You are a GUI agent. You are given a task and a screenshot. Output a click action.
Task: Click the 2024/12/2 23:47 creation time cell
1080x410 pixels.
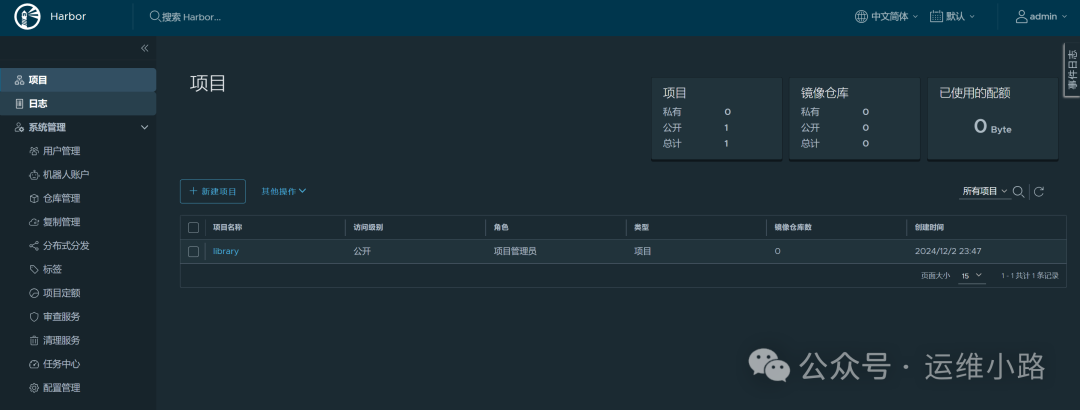click(948, 252)
